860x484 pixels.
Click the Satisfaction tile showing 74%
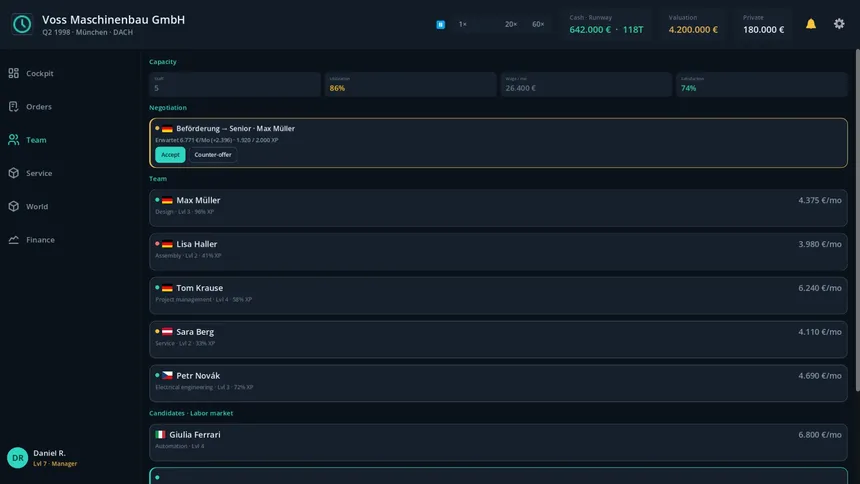(x=762, y=85)
